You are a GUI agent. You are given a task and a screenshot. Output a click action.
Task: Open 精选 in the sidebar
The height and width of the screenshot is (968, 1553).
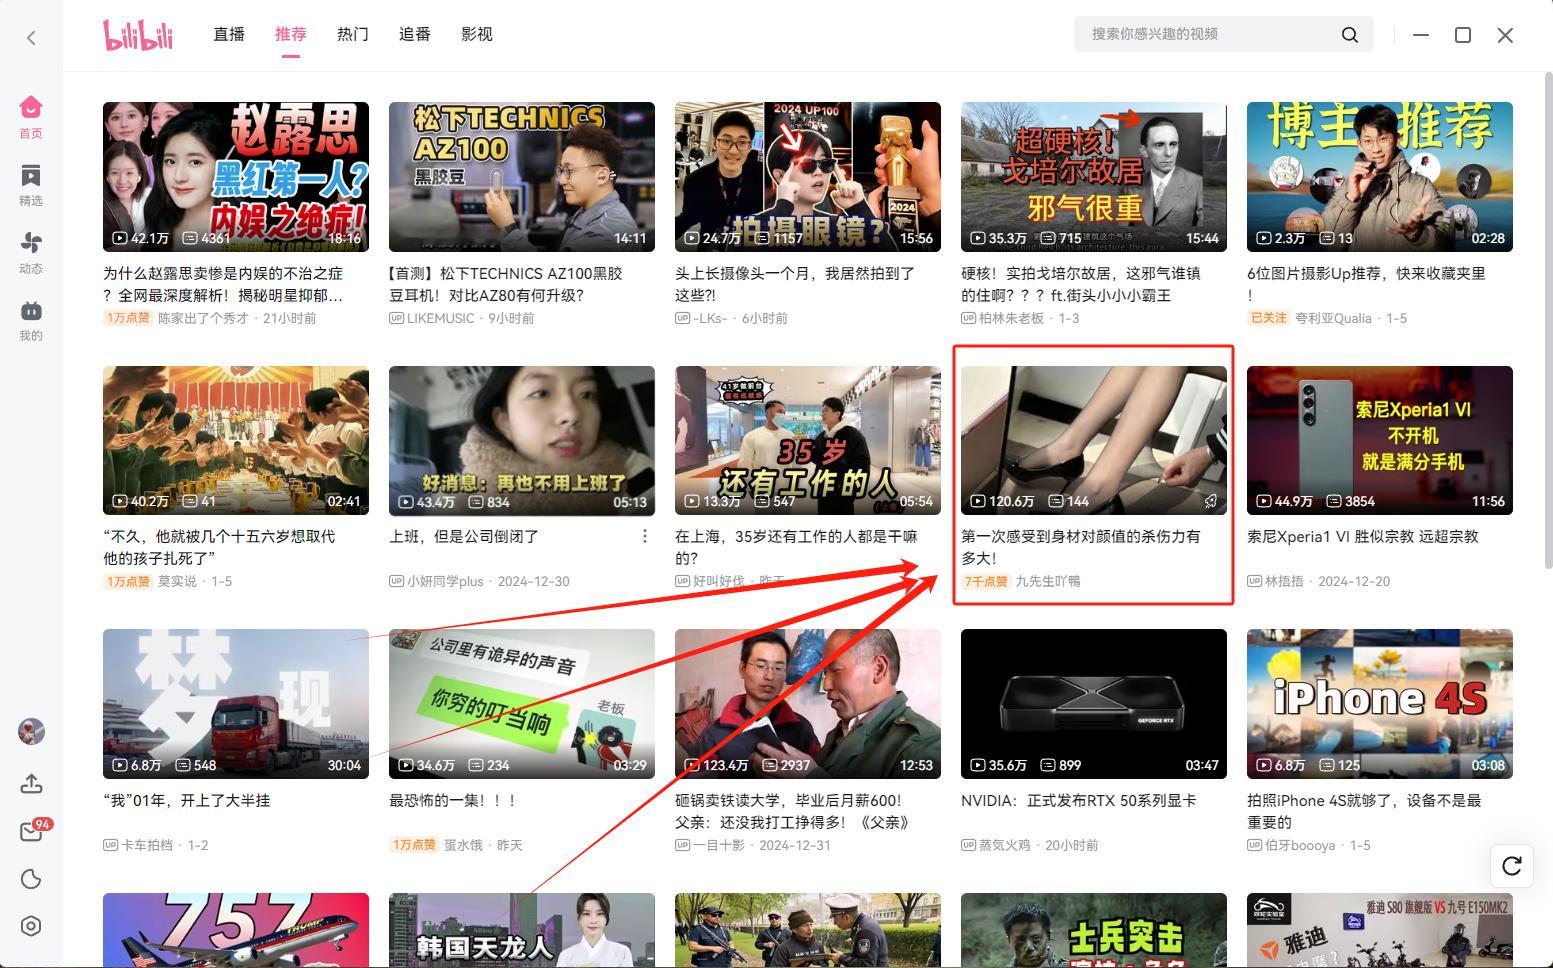coord(31,185)
